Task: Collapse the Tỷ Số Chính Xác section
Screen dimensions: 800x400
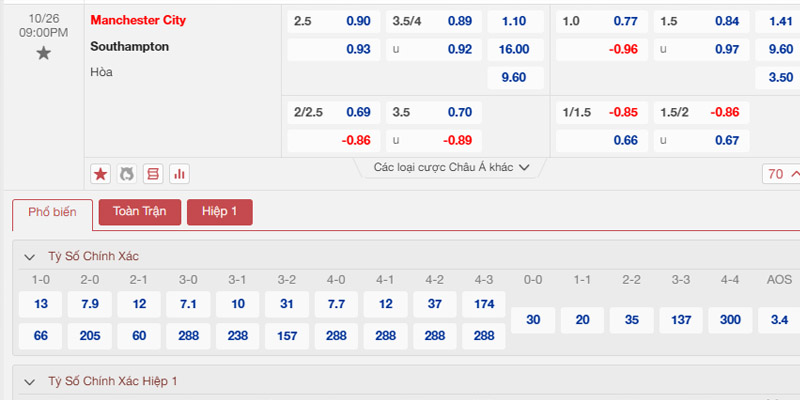Action: [30, 257]
